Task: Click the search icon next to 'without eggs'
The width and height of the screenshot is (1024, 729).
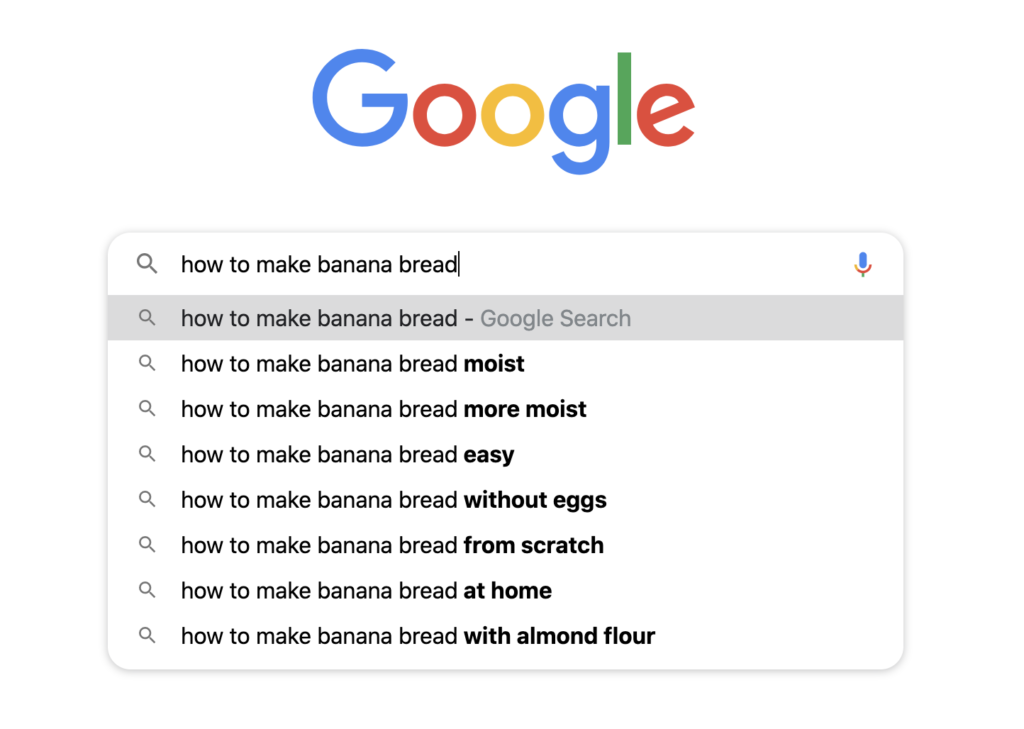Action: [x=147, y=500]
